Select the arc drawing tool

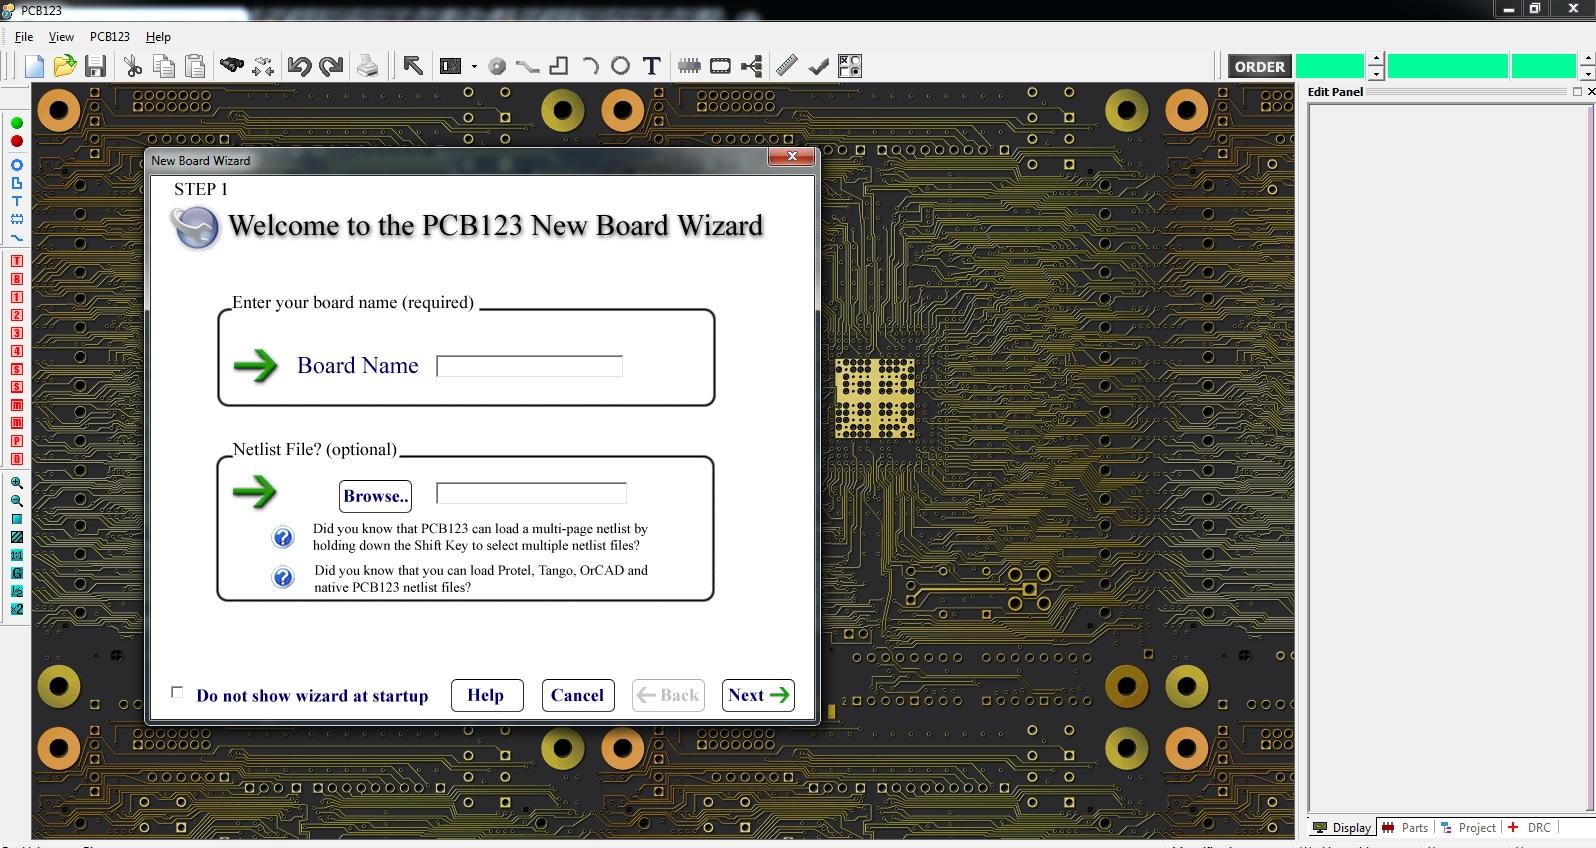tap(590, 66)
